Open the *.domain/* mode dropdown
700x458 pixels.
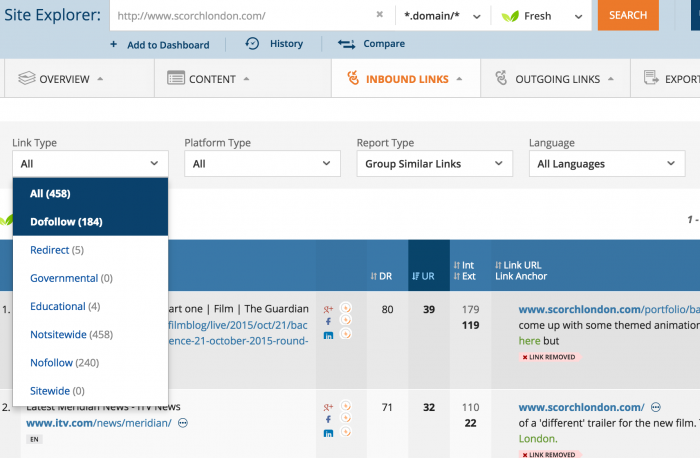click(x=442, y=16)
